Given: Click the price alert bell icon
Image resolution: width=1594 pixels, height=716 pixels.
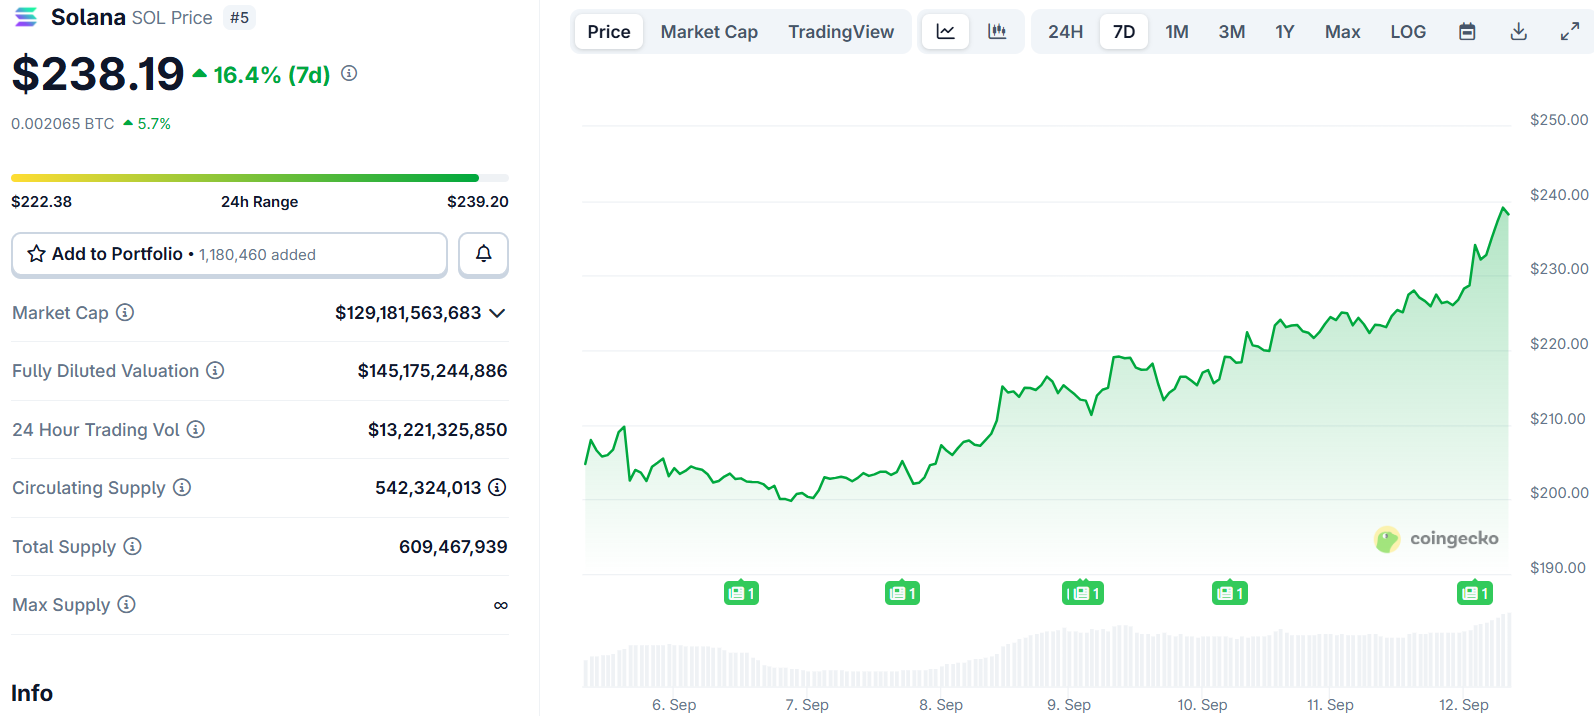Looking at the screenshot, I should click(x=483, y=254).
